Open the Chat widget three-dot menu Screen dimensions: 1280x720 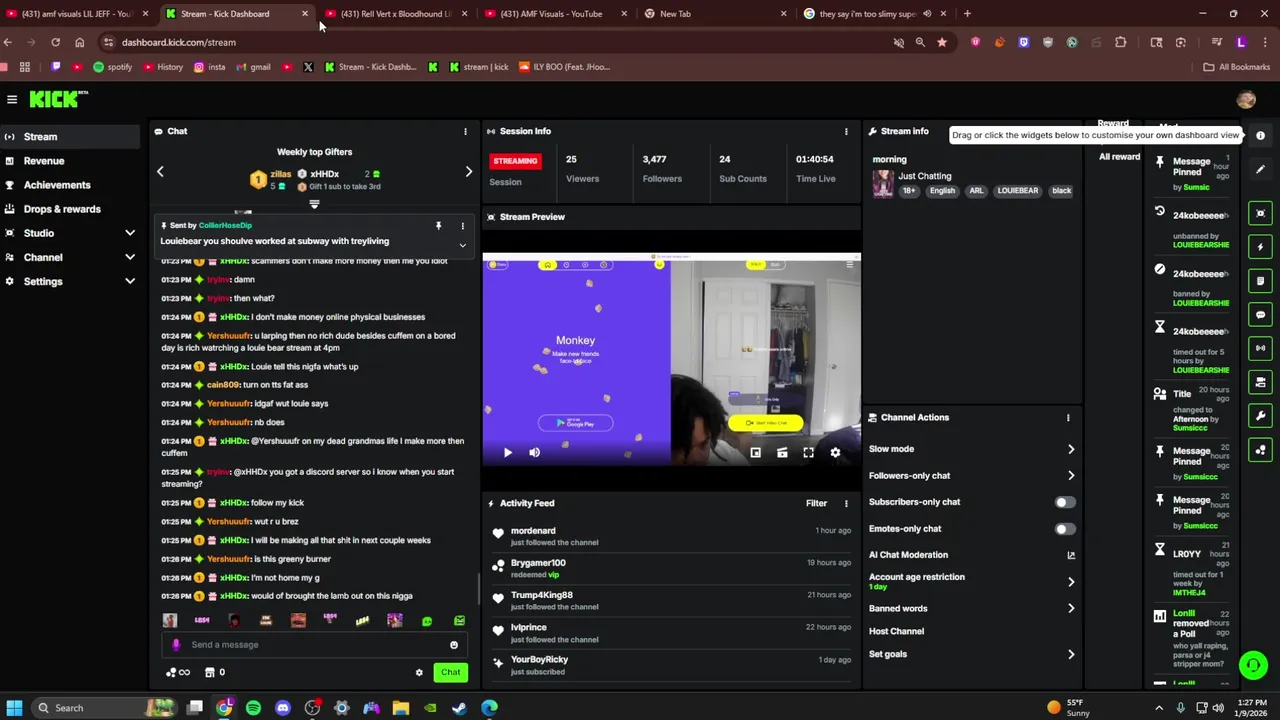[x=465, y=131]
